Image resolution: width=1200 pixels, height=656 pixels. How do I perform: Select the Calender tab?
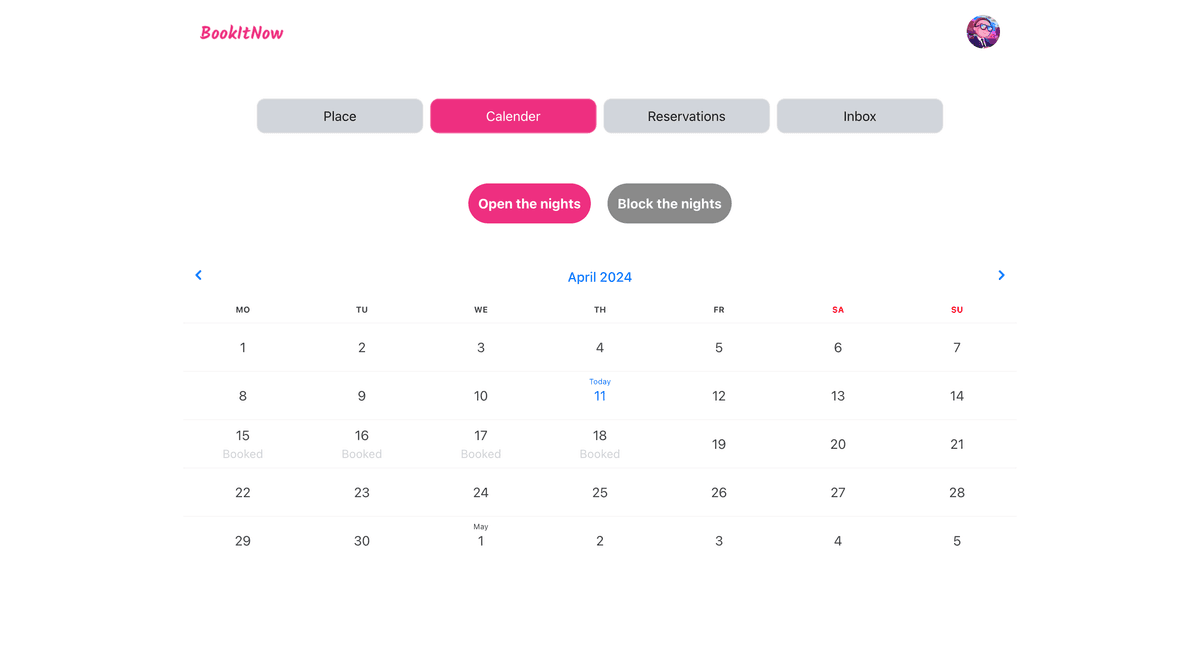(x=513, y=116)
